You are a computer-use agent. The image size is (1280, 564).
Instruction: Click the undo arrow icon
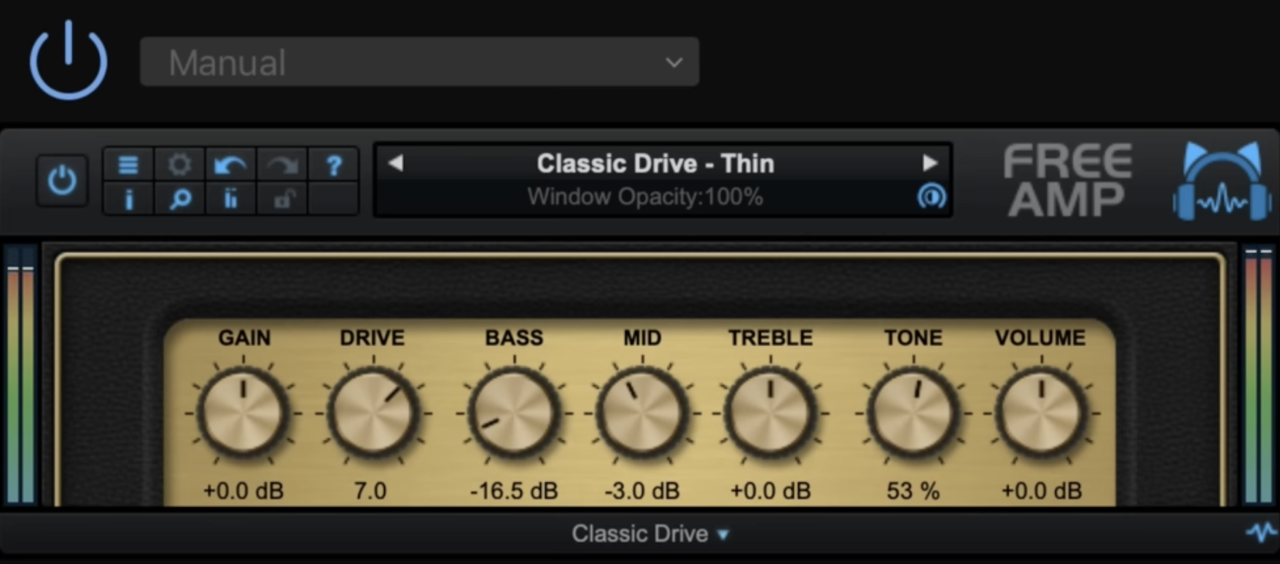click(x=231, y=165)
